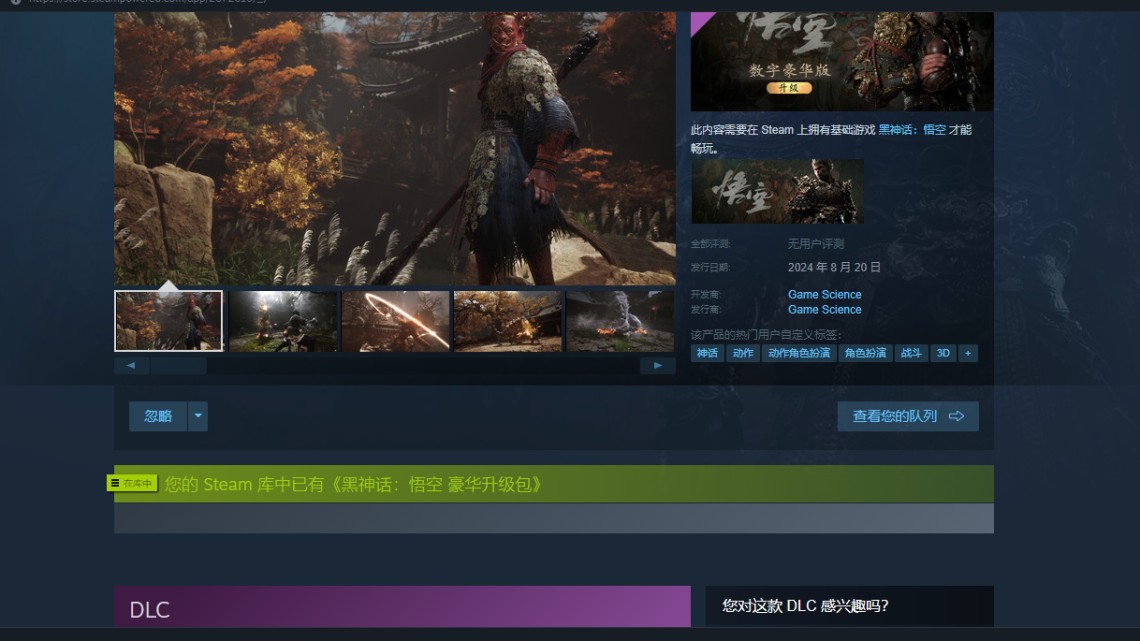The height and width of the screenshot is (641, 1140).
Task: Select the fifth partially visible thumbnail
Action: 620,321
